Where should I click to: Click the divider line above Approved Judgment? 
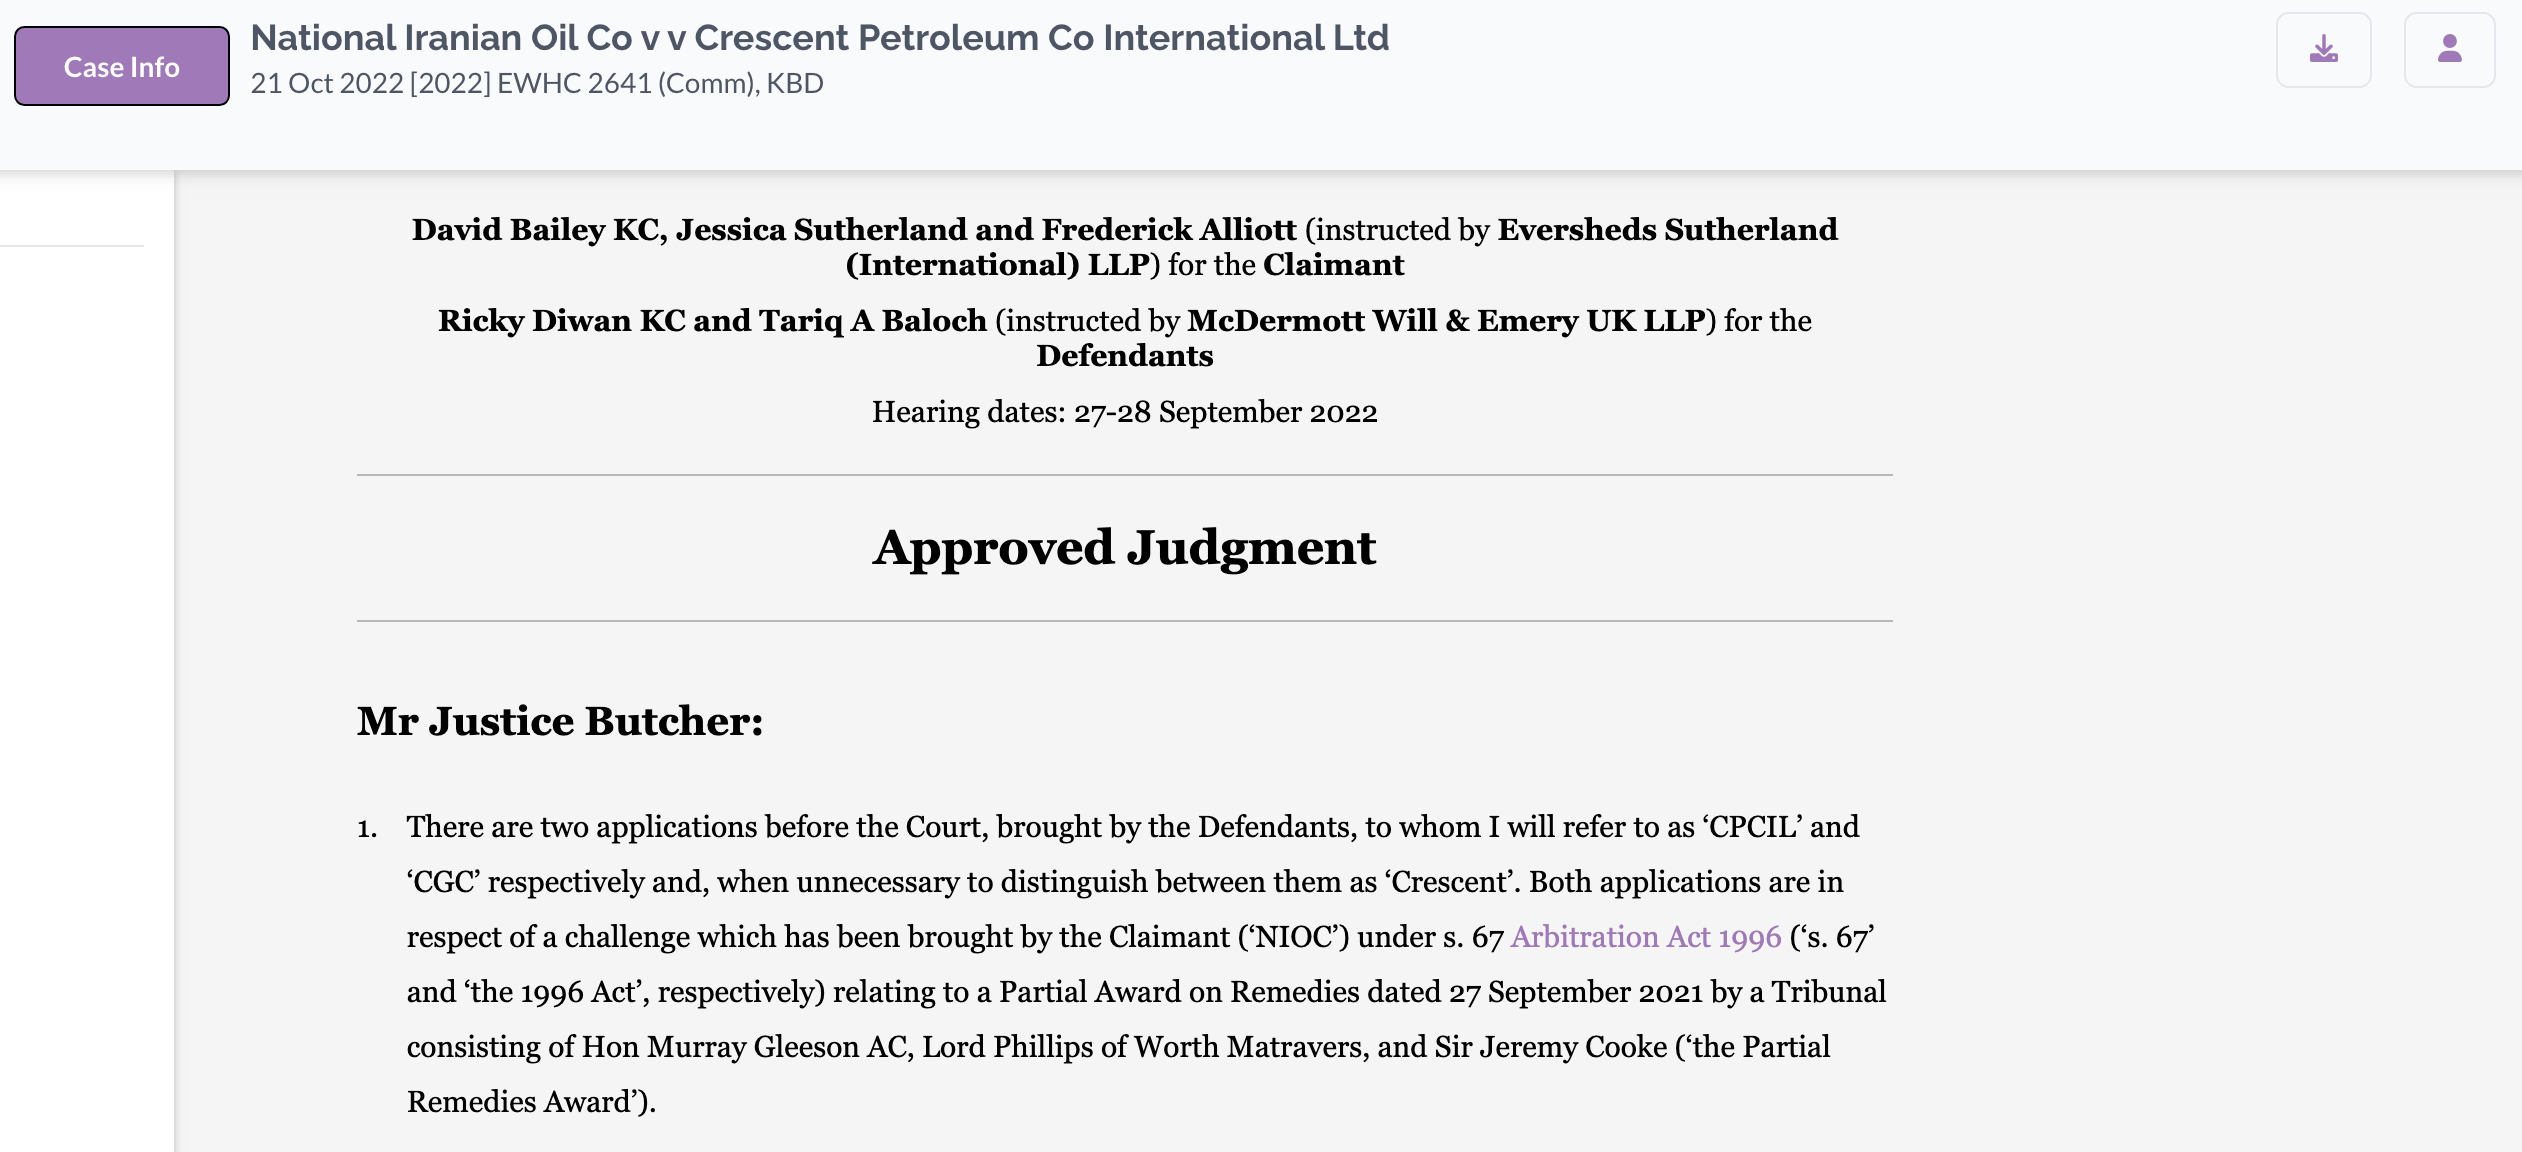click(x=1124, y=475)
